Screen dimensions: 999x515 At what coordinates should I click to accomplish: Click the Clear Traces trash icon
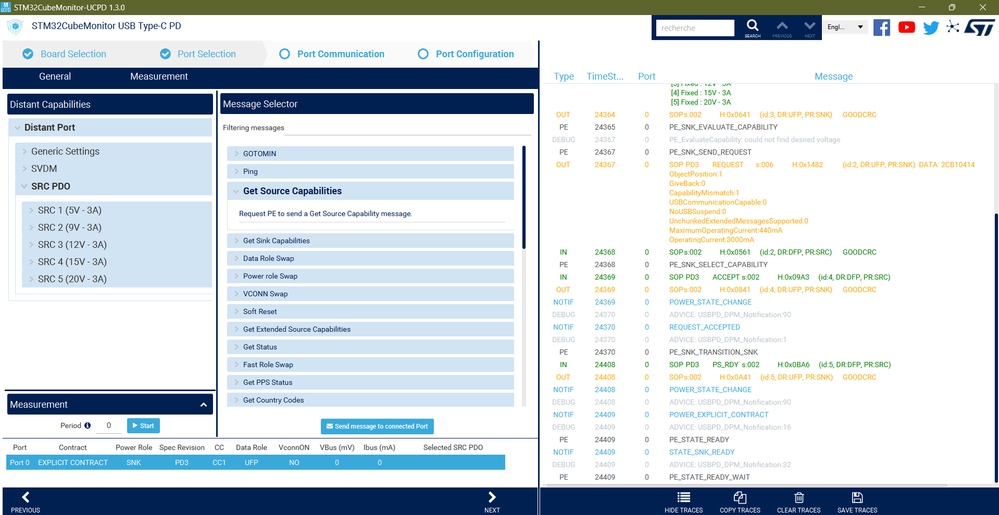pyautogui.click(x=799, y=498)
